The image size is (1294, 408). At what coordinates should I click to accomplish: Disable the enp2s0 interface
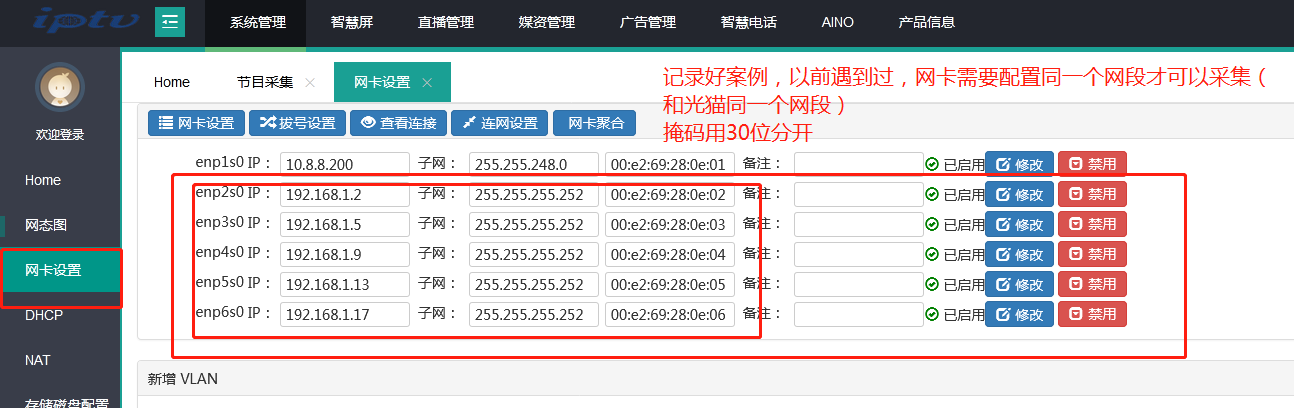coord(1092,195)
